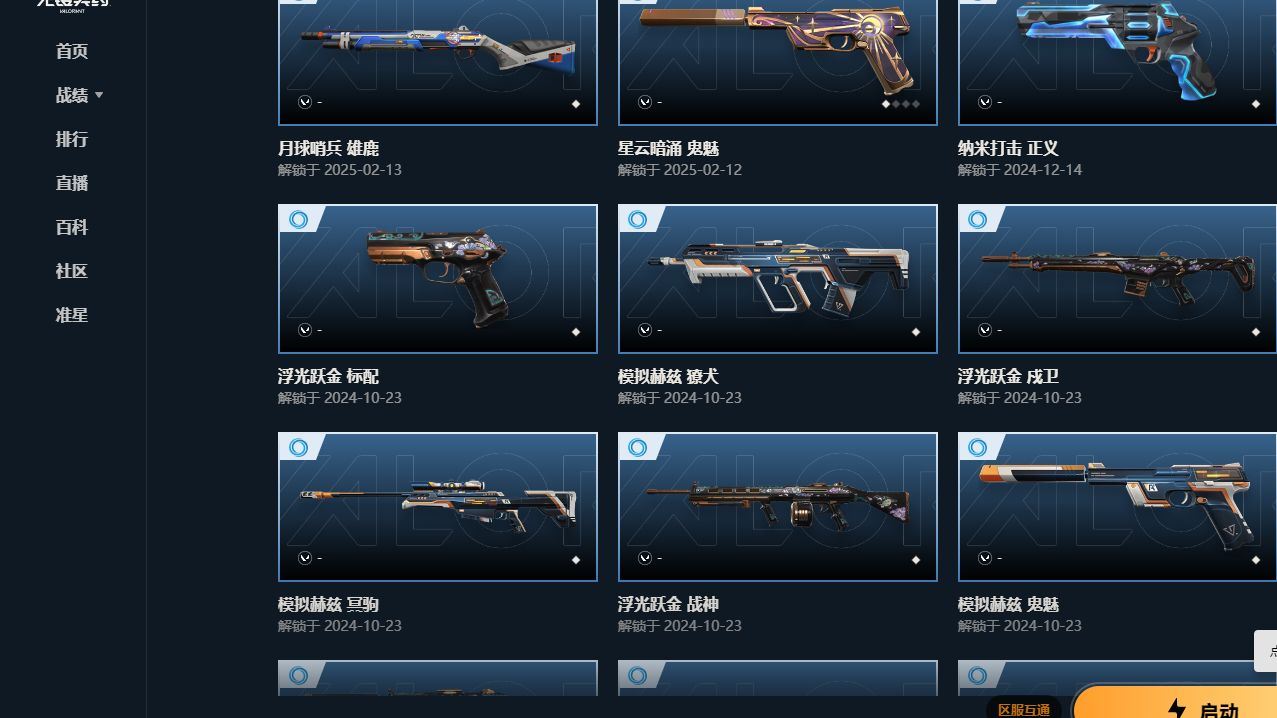Select the level diamonds on 星云暗涌 鬼魅 card

pos(900,103)
